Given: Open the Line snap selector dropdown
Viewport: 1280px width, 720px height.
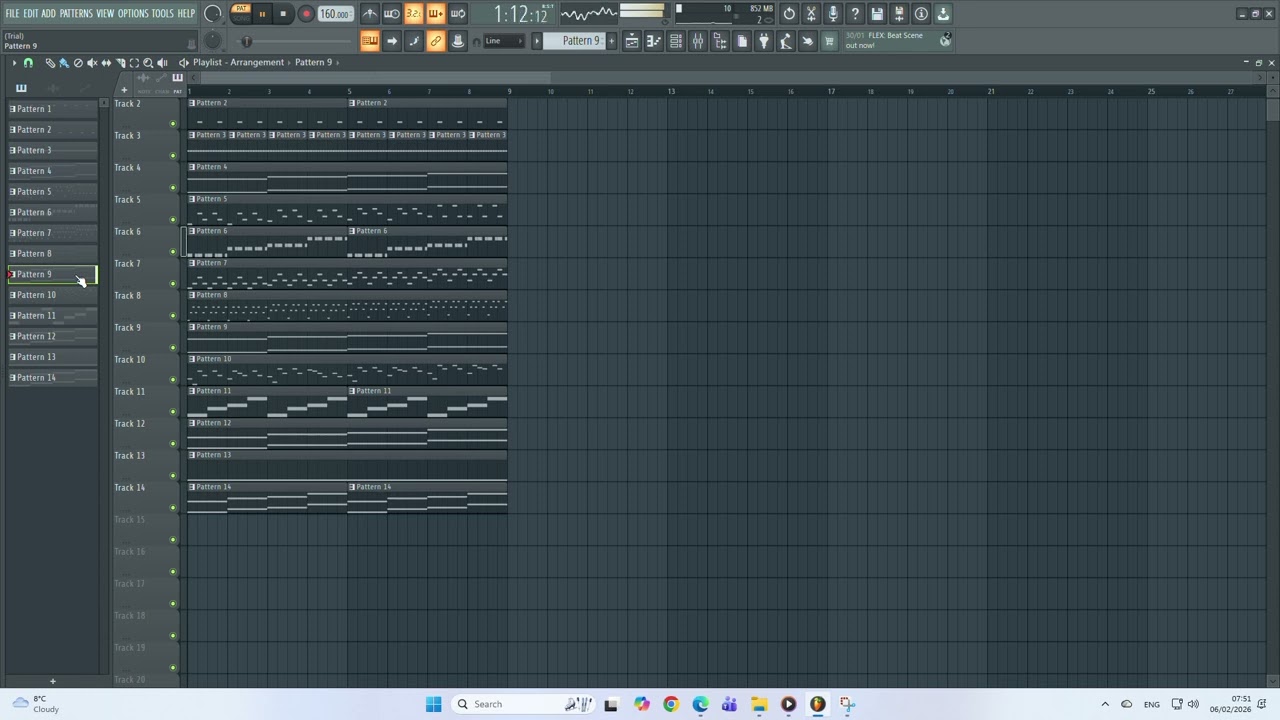Looking at the screenshot, I should pyautogui.click(x=504, y=41).
